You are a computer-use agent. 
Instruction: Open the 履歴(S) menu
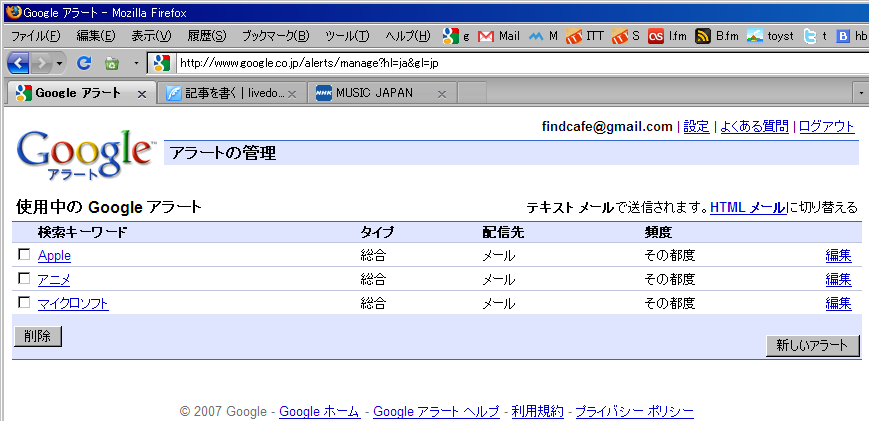click(x=207, y=36)
